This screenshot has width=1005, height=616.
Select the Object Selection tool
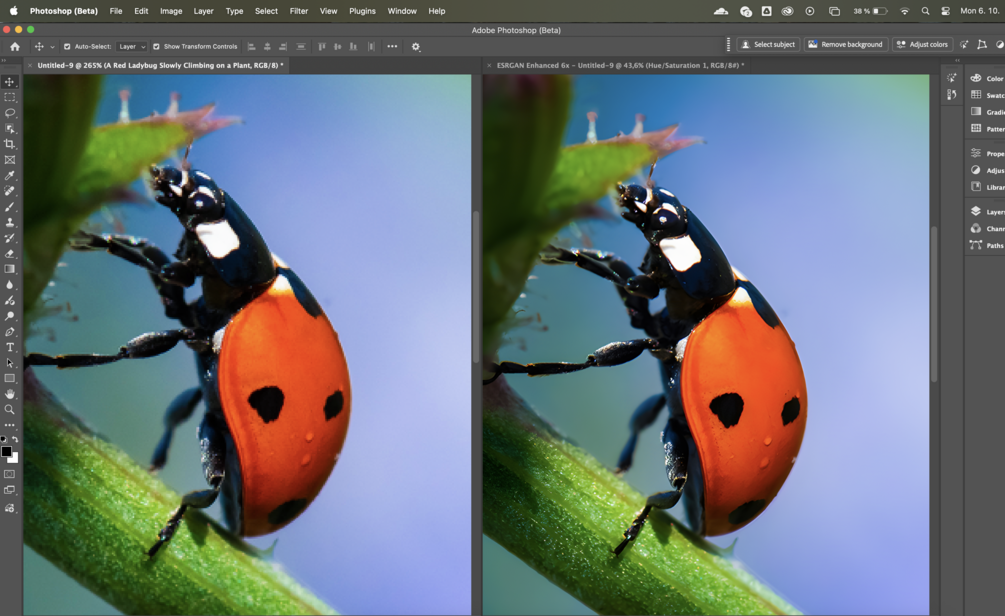click(x=10, y=129)
